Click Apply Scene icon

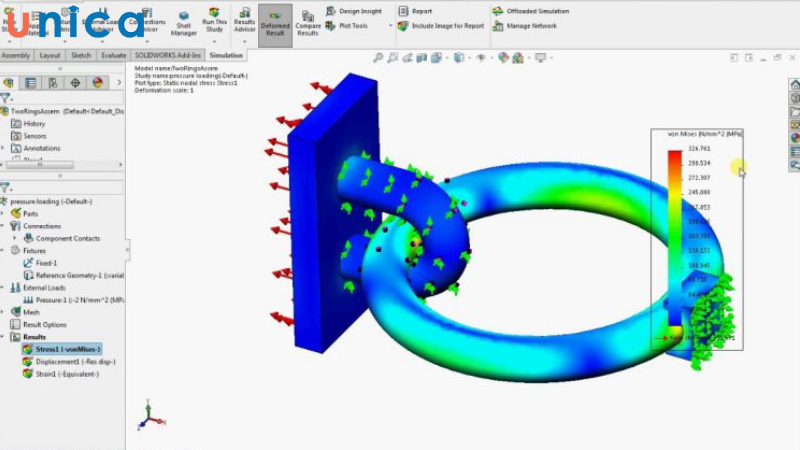[518, 58]
